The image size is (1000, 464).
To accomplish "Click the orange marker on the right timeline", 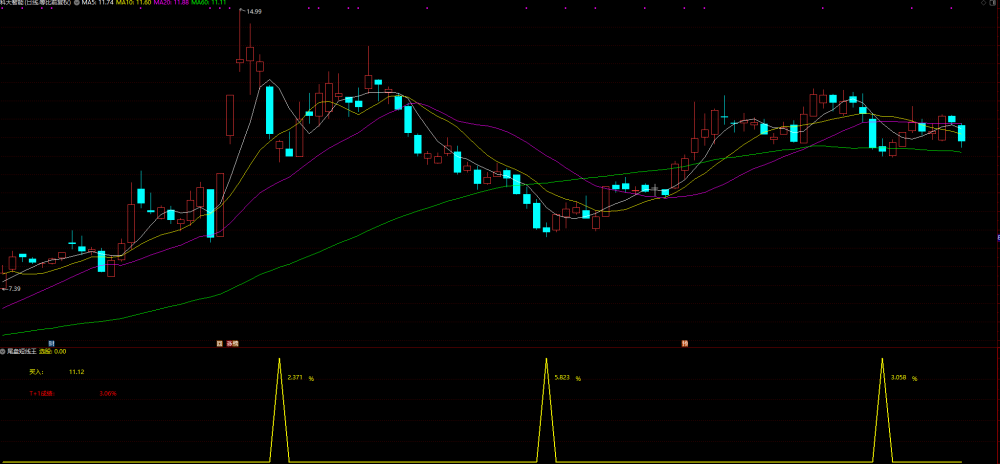I will click(685, 344).
